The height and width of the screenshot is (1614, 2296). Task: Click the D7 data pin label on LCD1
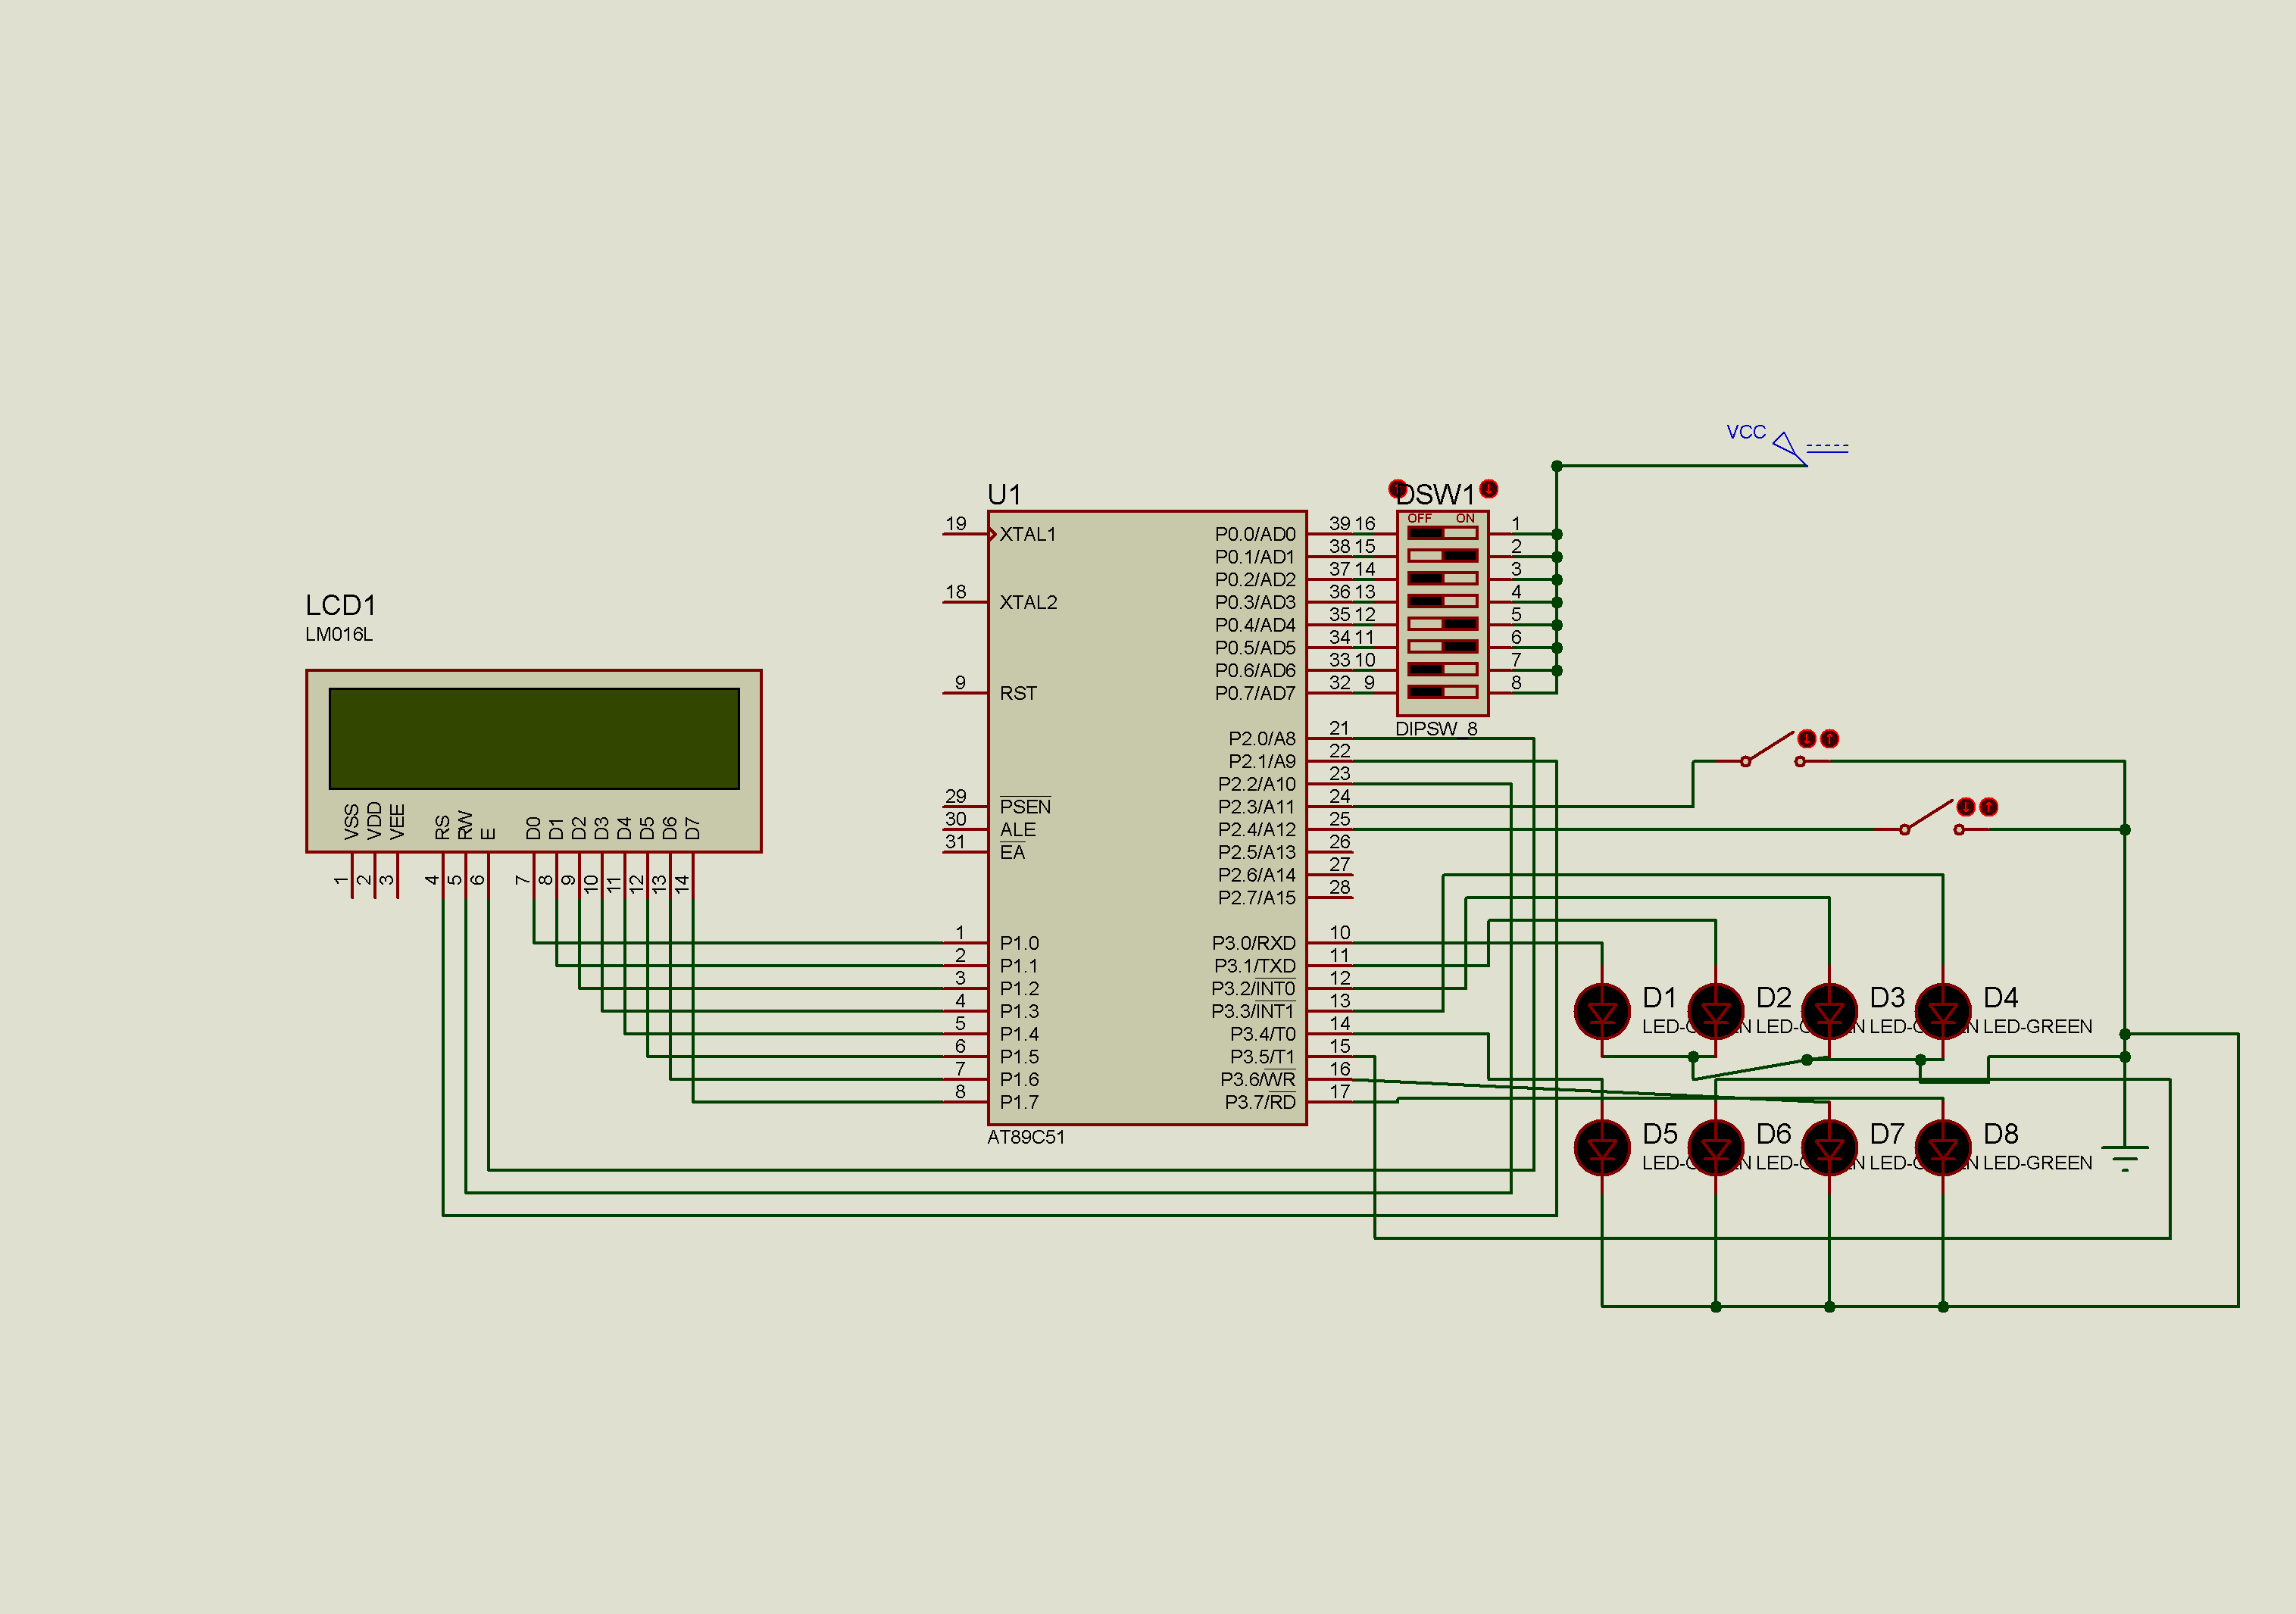(x=692, y=828)
